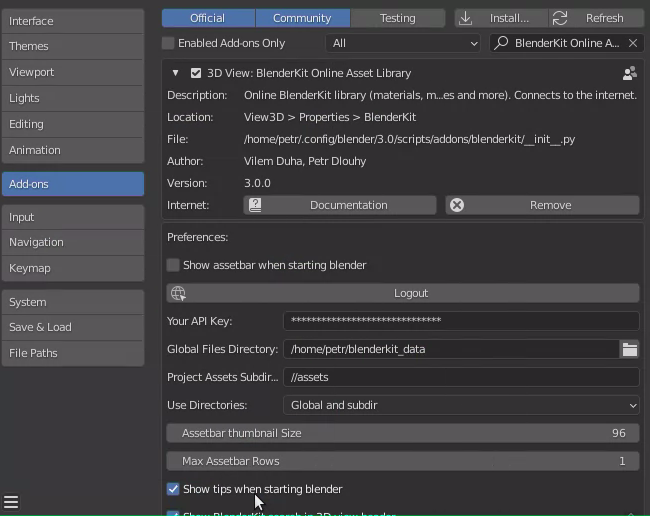
Task: Click the globe icon on Logout button
Action: [x=178, y=293]
